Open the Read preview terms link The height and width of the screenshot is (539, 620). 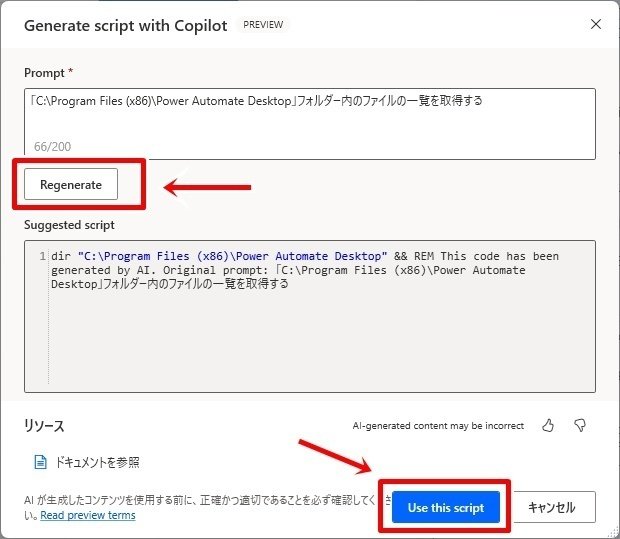point(88,515)
